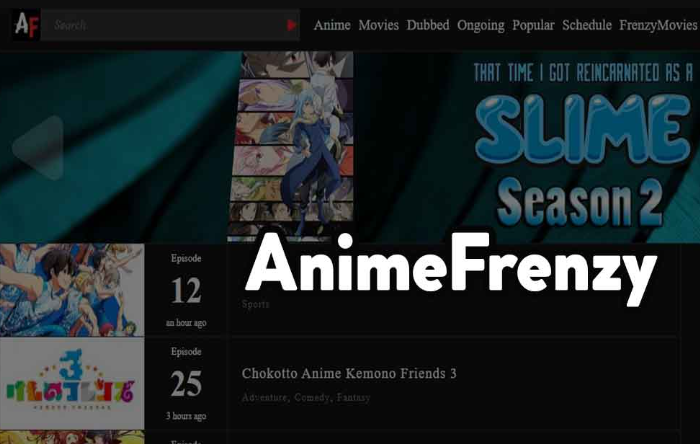The image size is (700, 444).
Task: Select Adventure, Comedy, Fantasy genre tags
Action: point(306,397)
